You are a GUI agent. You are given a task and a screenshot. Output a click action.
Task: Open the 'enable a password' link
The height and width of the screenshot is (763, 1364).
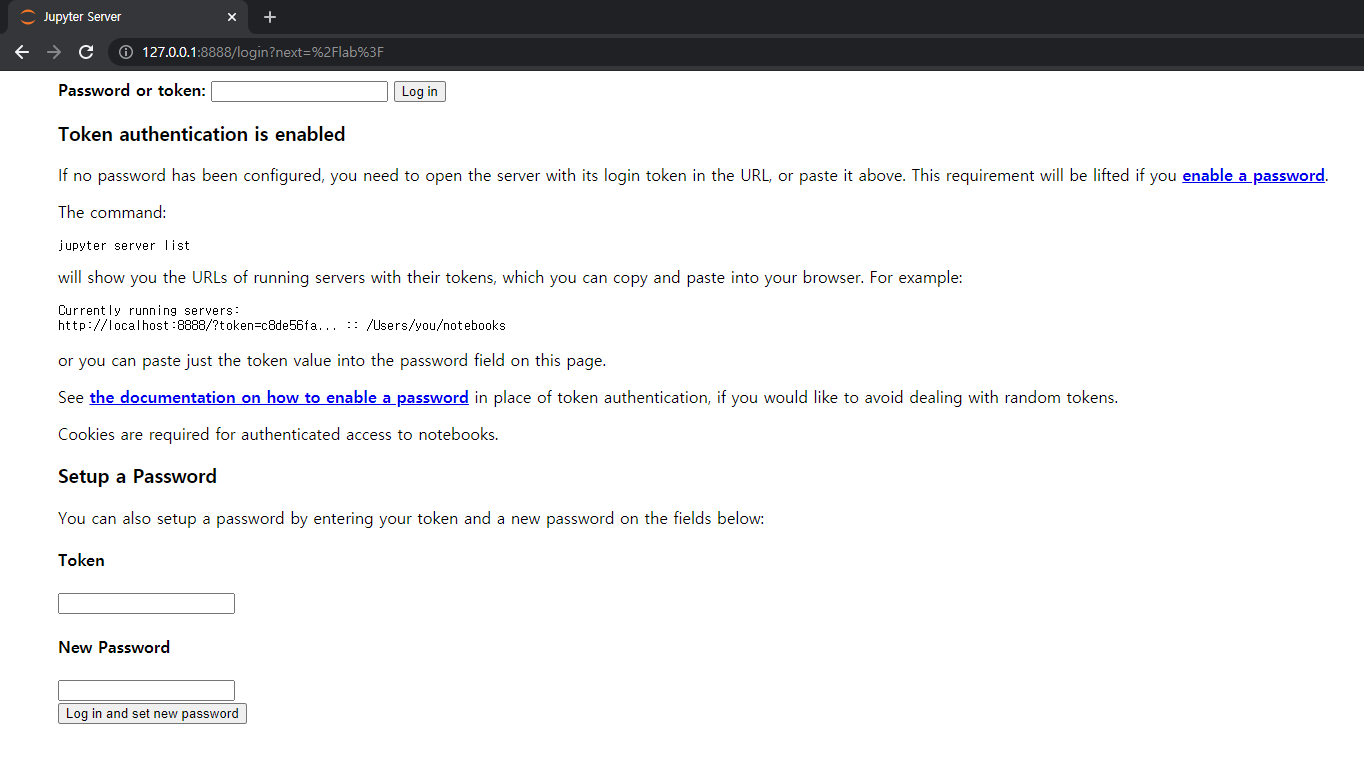(x=1253, y=176)
